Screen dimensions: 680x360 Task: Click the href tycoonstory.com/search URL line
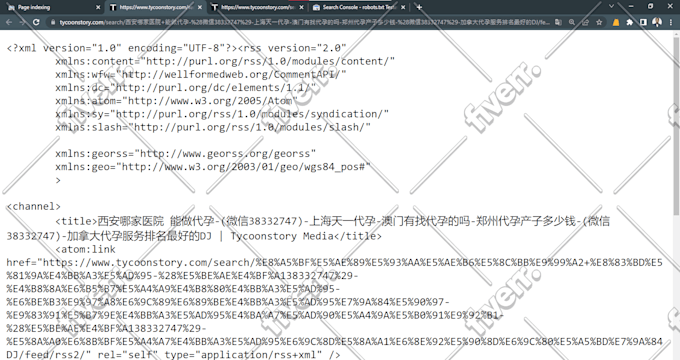(x=334, y=262)
